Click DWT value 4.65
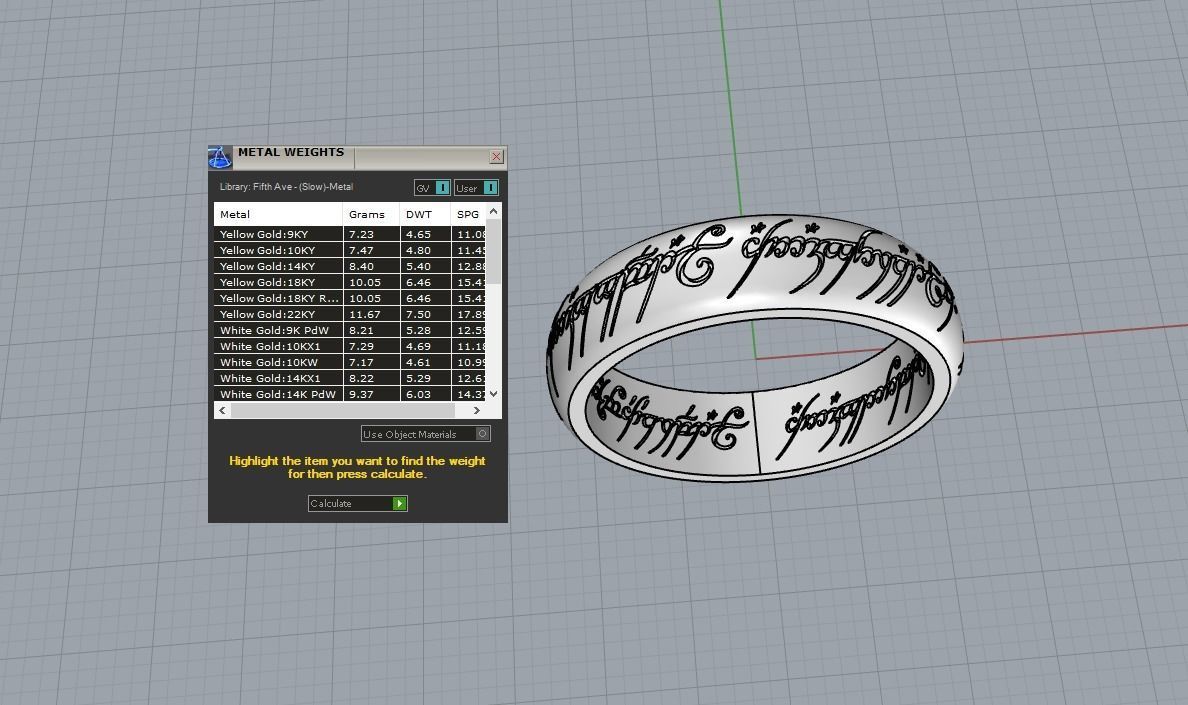 (x=418, y=235)
